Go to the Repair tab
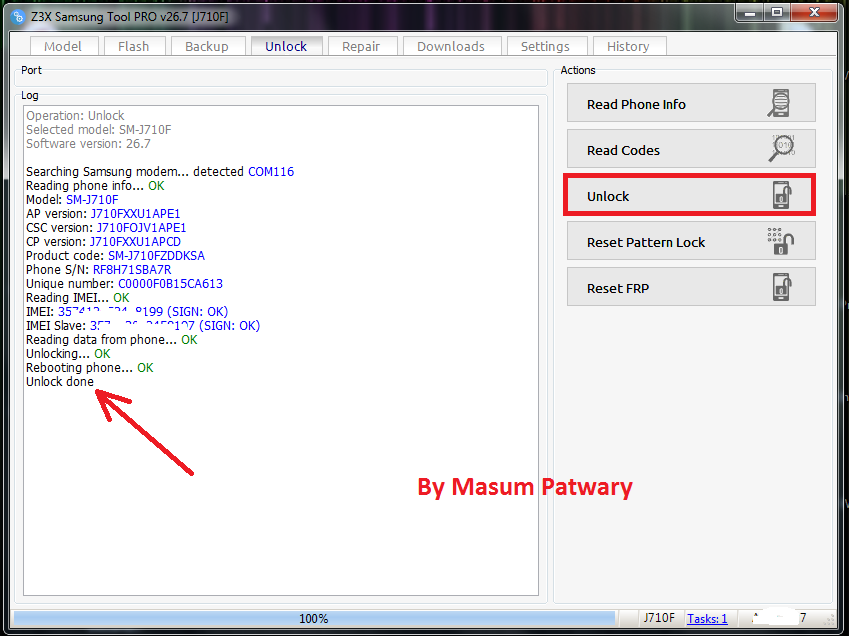This screenshot has height=636, width=849. [x=362, y=46]
